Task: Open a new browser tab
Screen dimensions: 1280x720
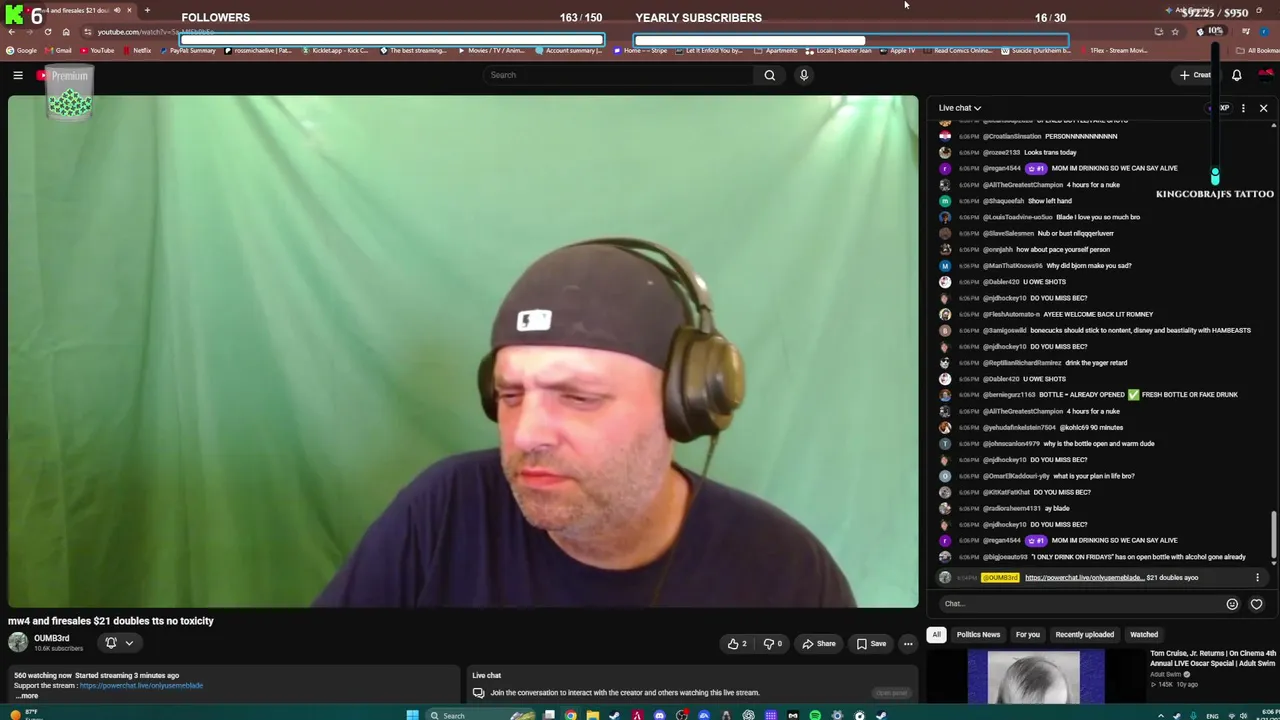Action: click(x=147, y=10)
